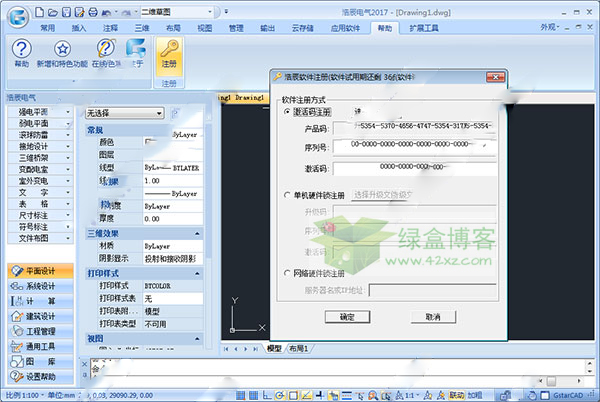This screenshot has width=600, height=402.
Task: Open the 无选择 selection dropdown
Action: coord(125,113)
